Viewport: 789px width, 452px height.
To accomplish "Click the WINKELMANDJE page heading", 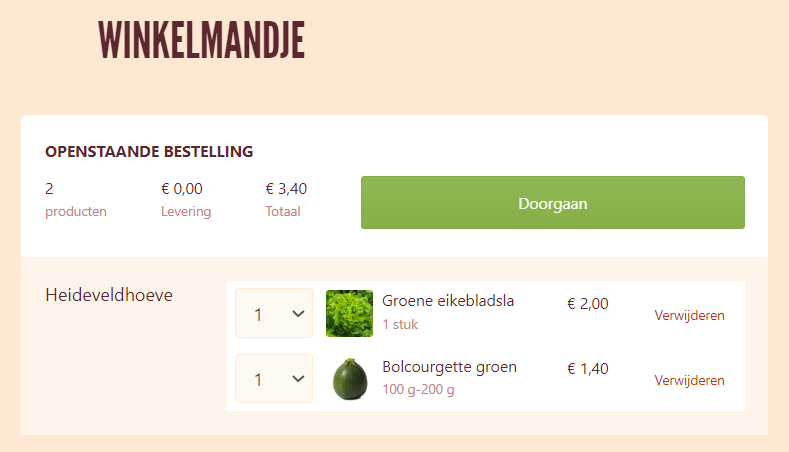I will pyautogui.click(x=201, y=40).
